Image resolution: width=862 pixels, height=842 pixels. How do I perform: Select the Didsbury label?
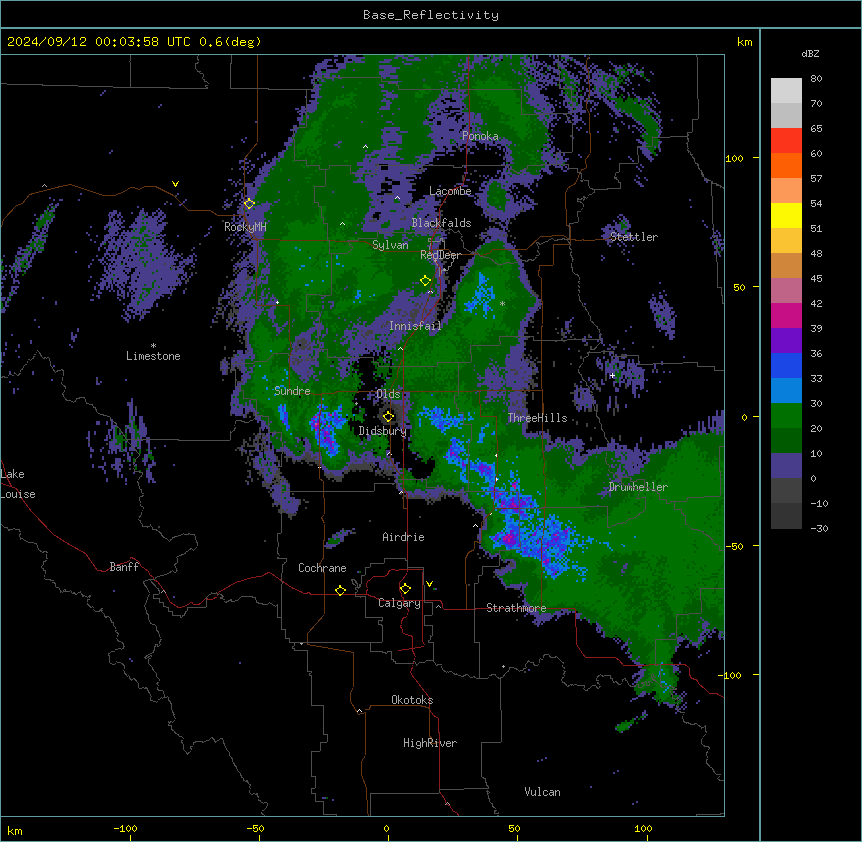(x=383, y=431)
